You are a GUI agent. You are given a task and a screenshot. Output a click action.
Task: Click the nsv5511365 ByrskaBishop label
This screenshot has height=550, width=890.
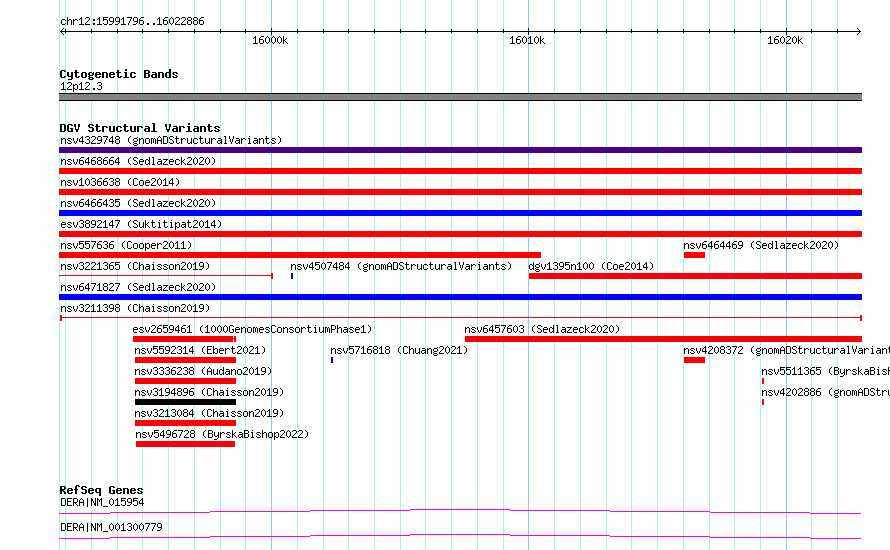(x=825, y=371)
